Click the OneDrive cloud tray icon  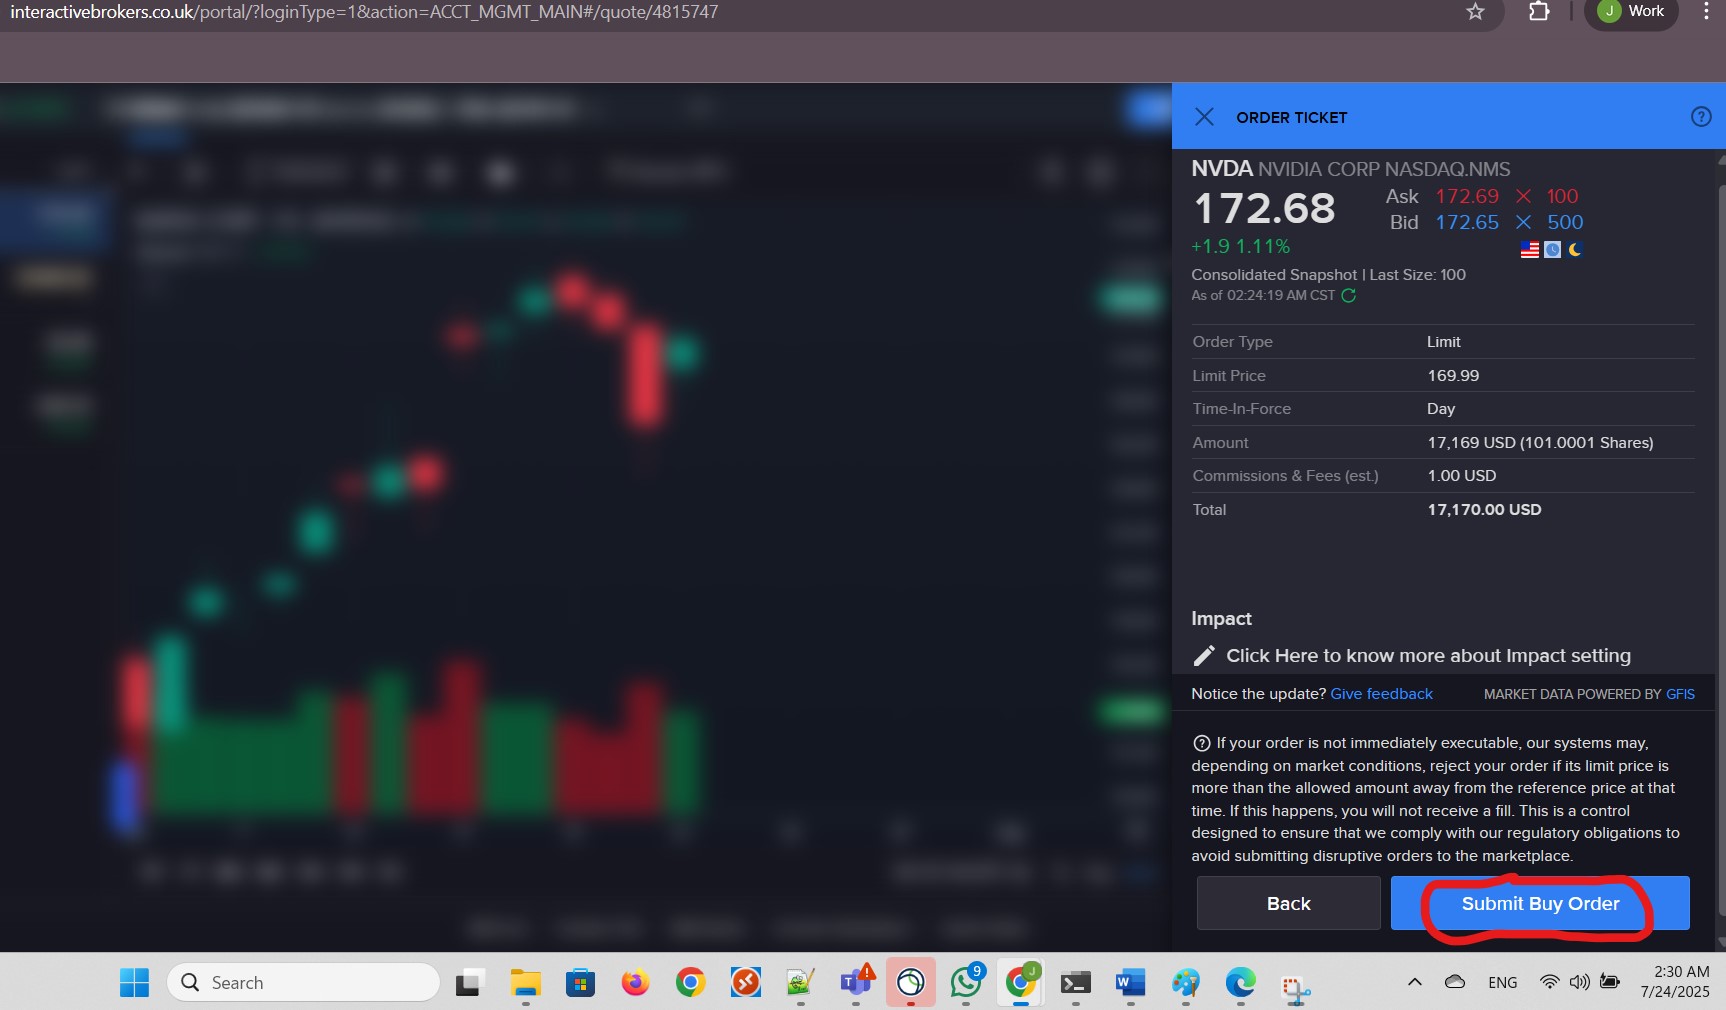(1455, 982)
